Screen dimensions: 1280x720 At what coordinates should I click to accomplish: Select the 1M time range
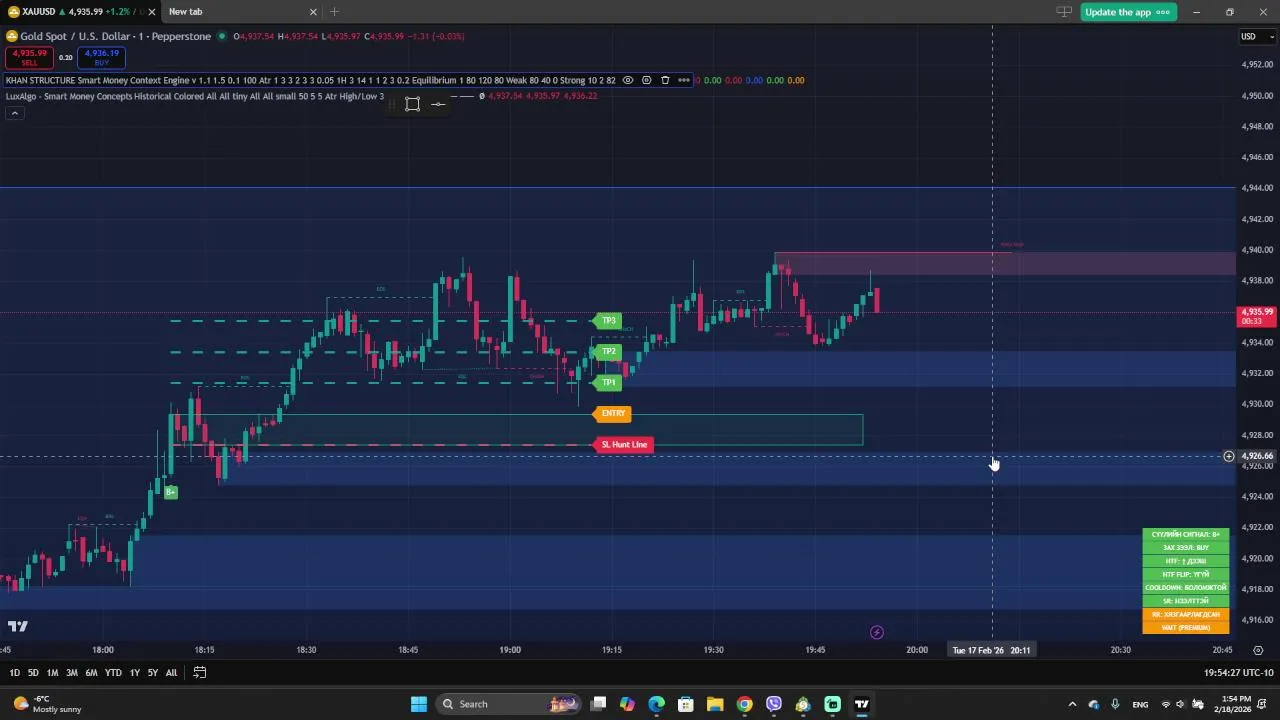click(52, 673)
